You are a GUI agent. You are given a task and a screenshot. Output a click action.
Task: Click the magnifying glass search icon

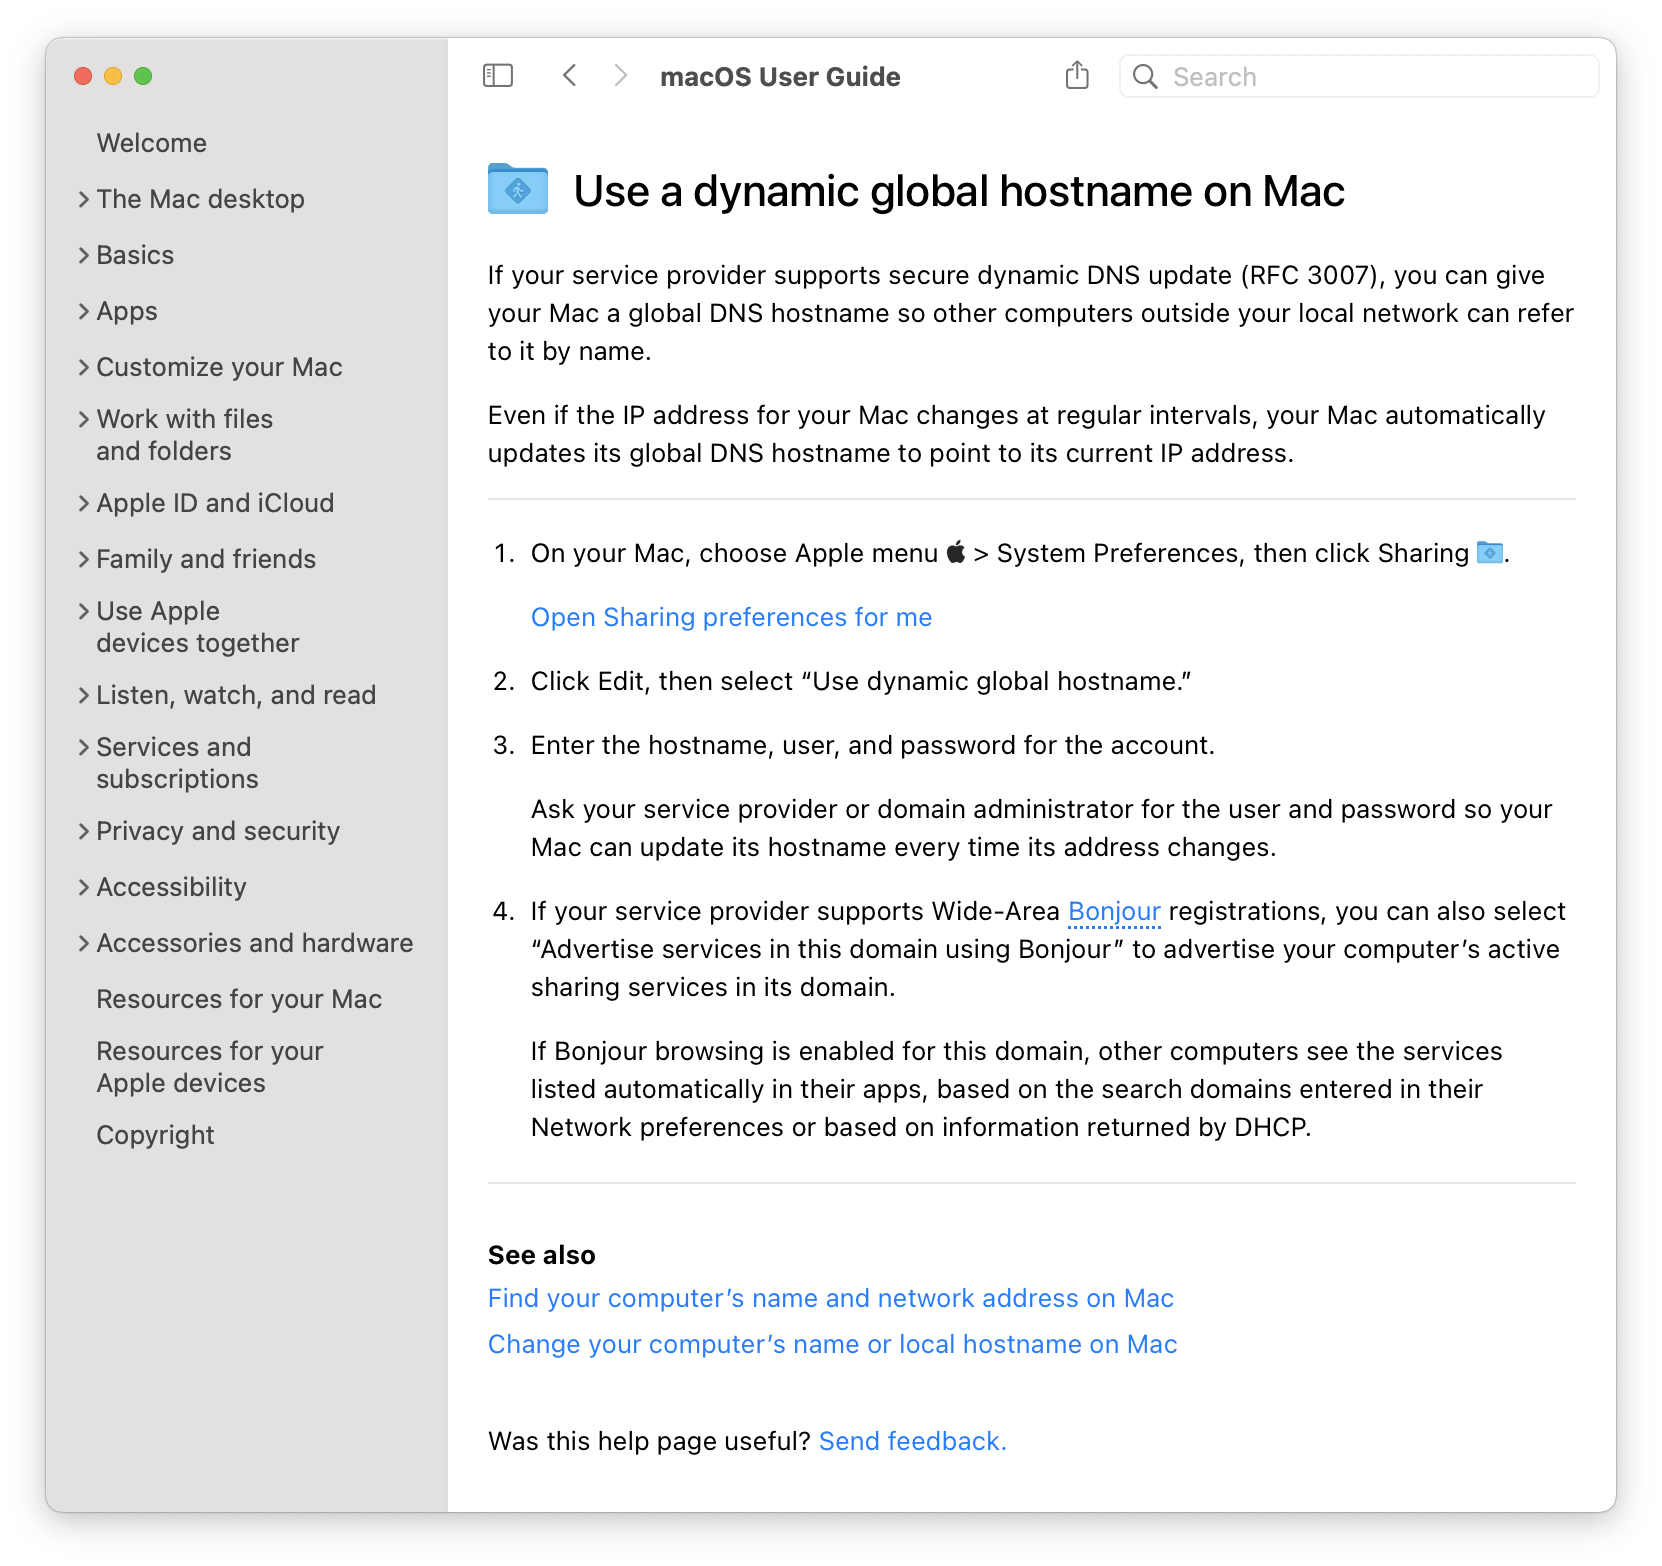click(1145, 77)
